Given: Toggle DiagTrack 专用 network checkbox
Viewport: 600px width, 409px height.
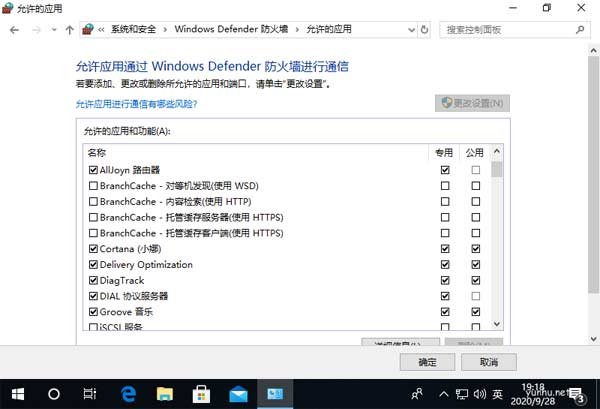Looking at the screenshot, I should (445, 280).
